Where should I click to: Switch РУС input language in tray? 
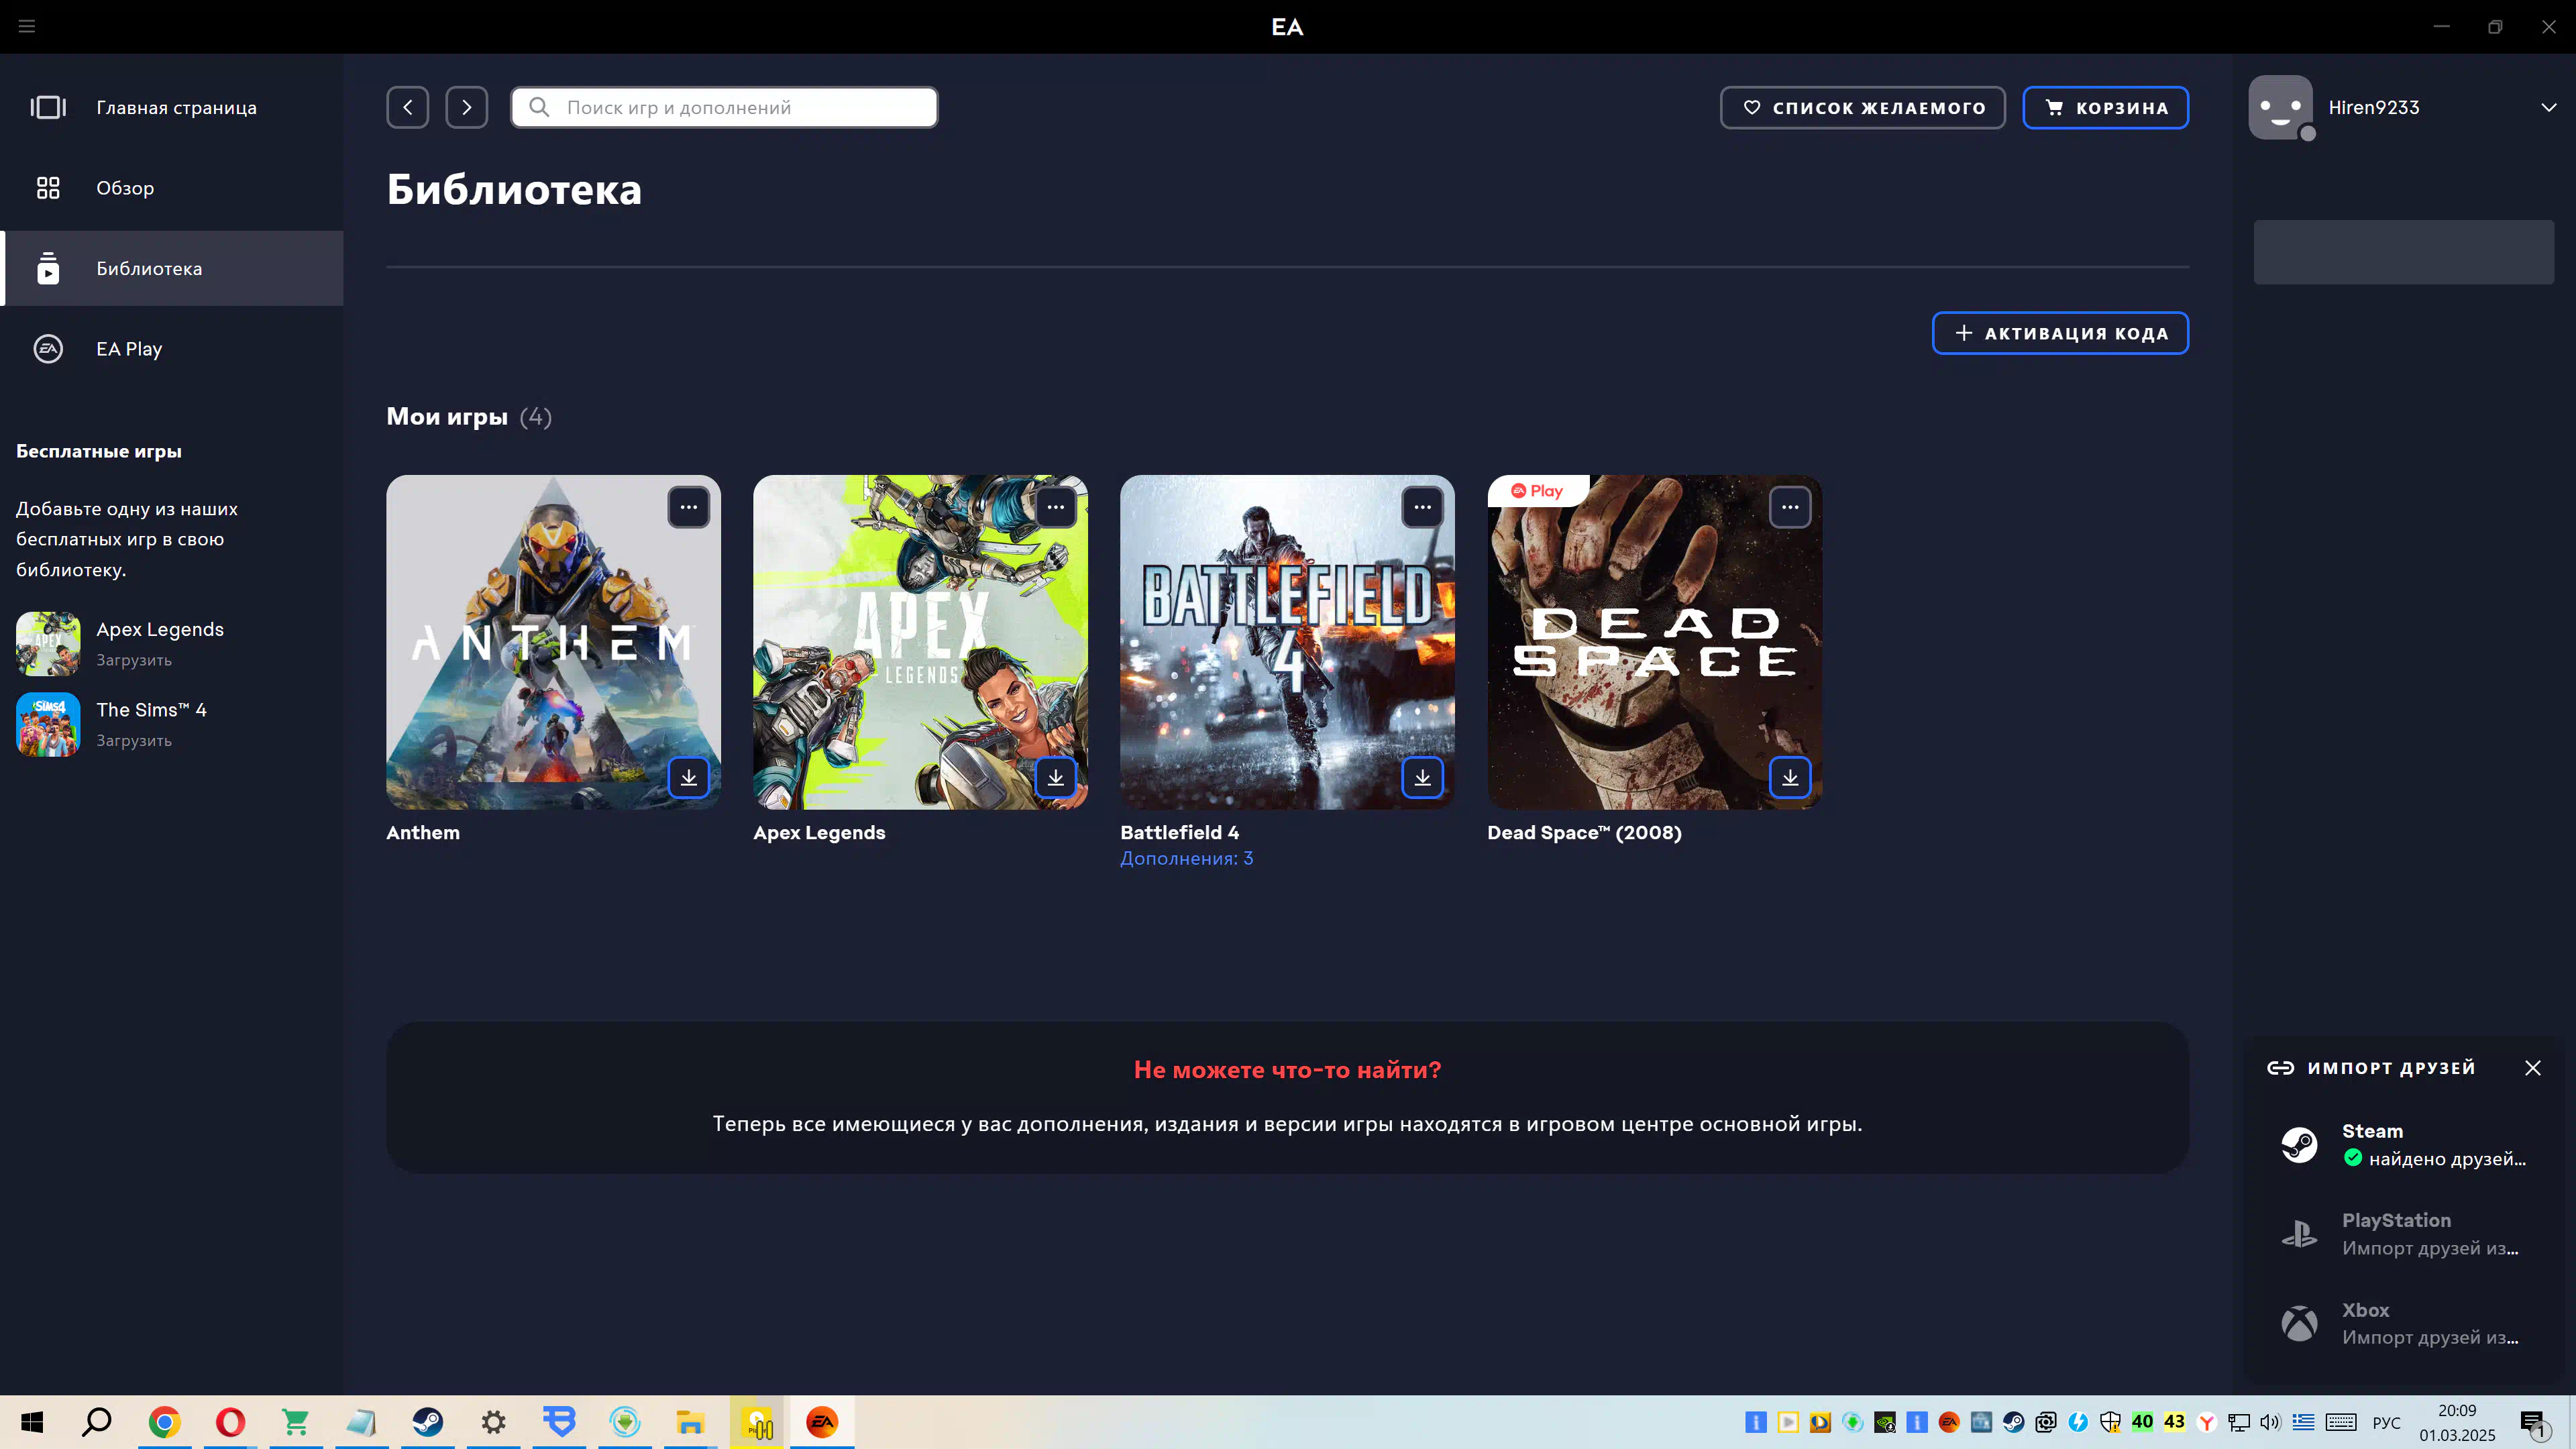tap(2387, 1422)
